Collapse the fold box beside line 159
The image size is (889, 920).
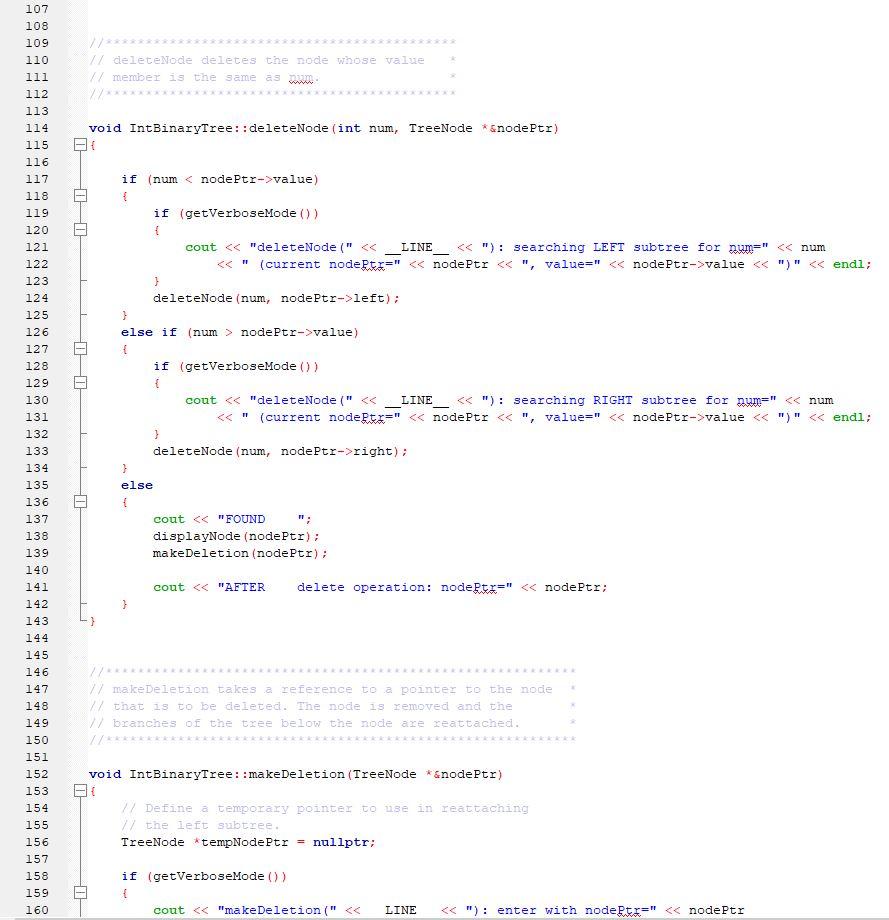click(81, 893)
